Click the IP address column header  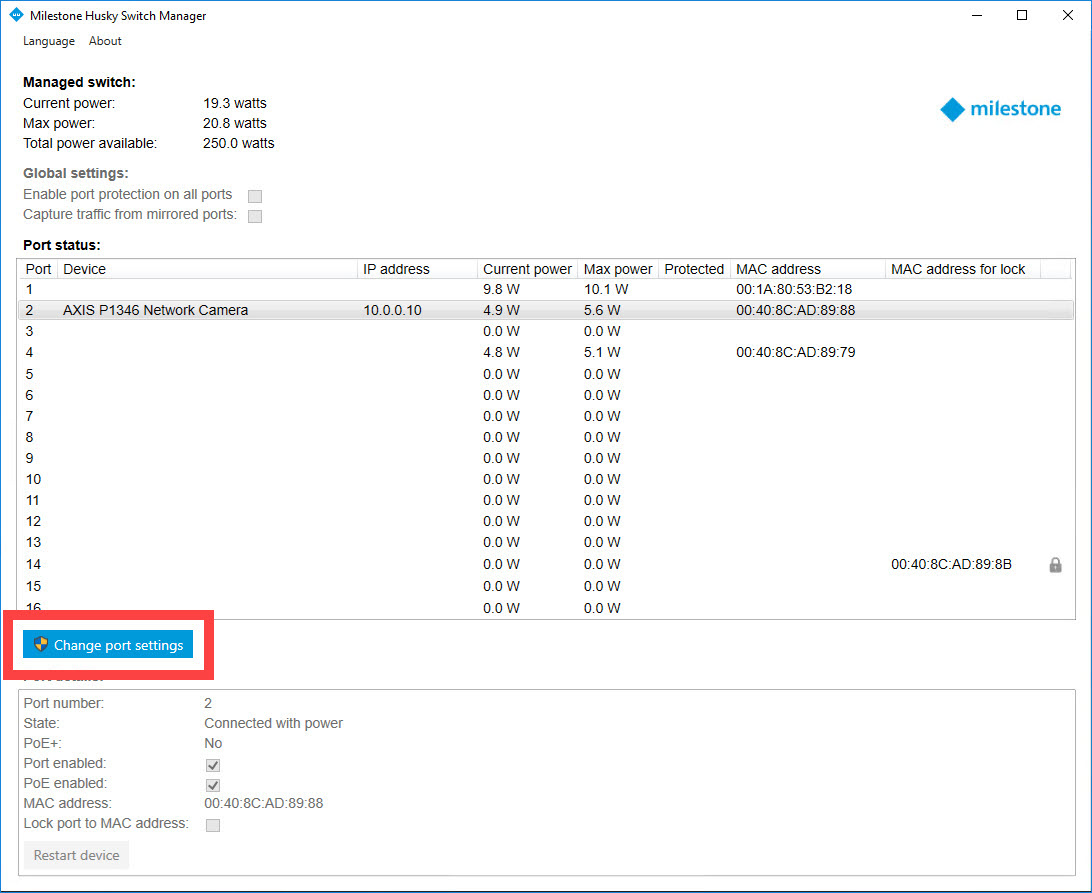pyautogui.click(x=396, y=269)
